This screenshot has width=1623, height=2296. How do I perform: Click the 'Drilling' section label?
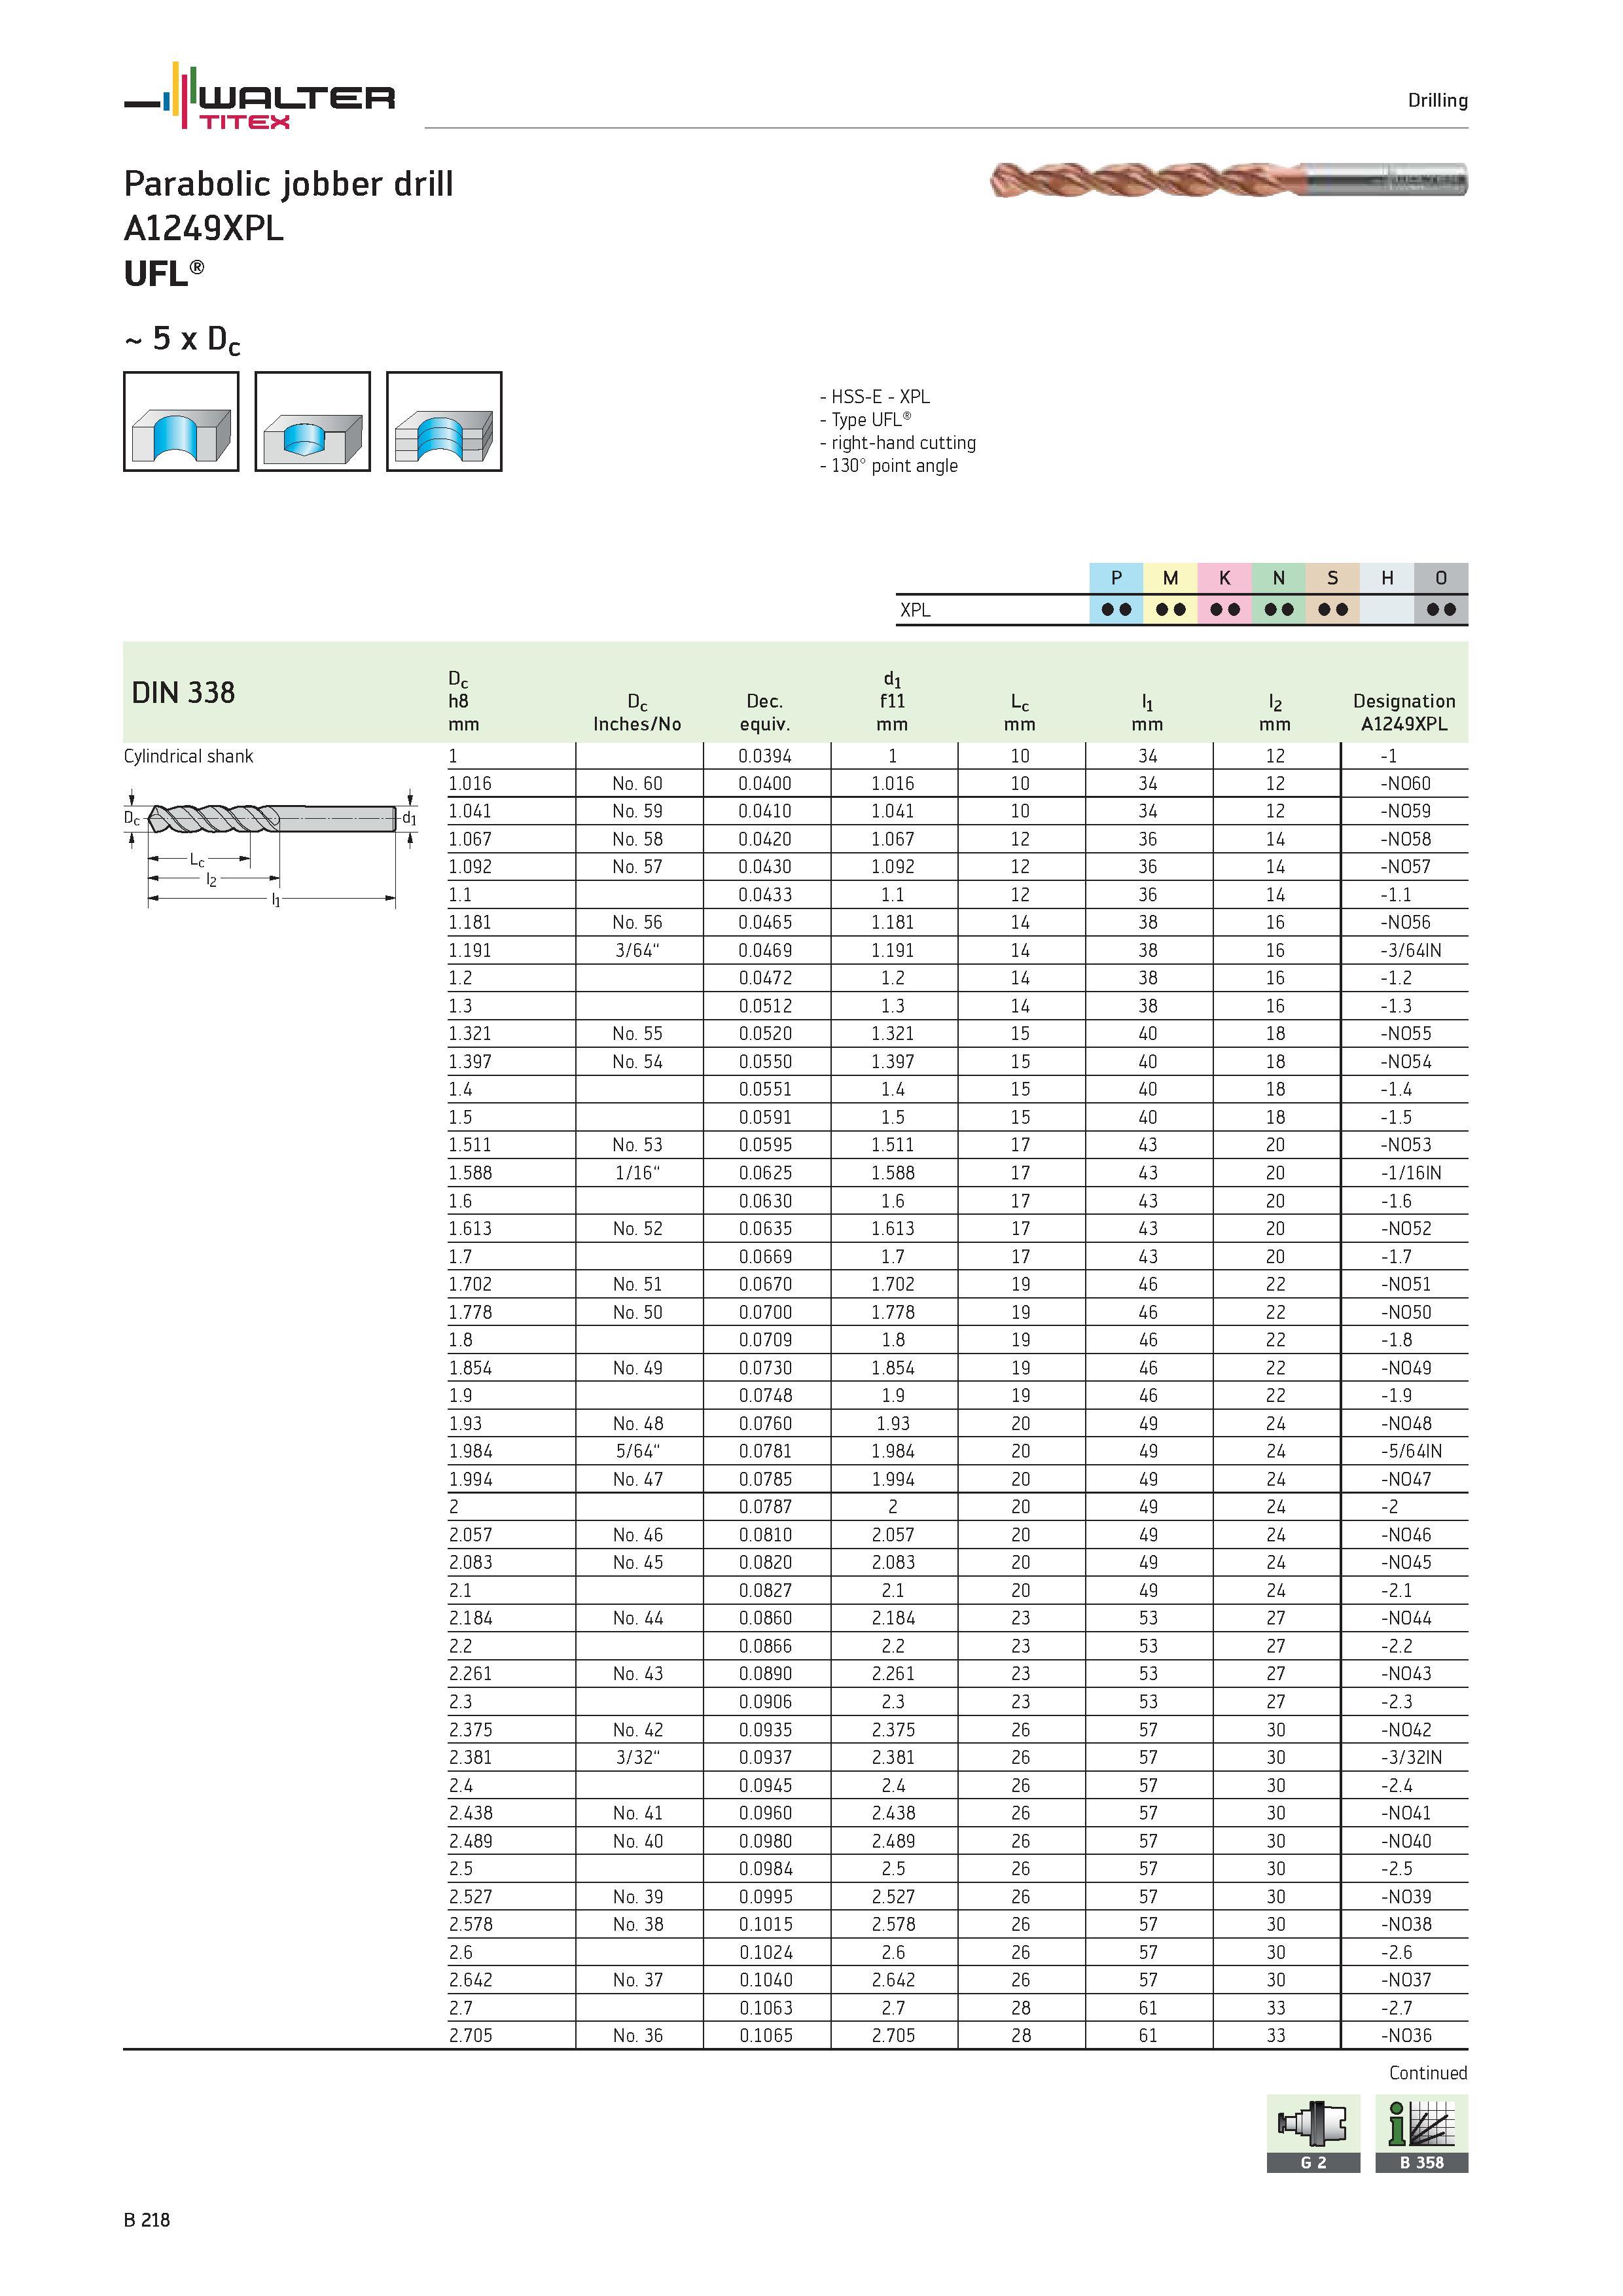coord(1438,100)
